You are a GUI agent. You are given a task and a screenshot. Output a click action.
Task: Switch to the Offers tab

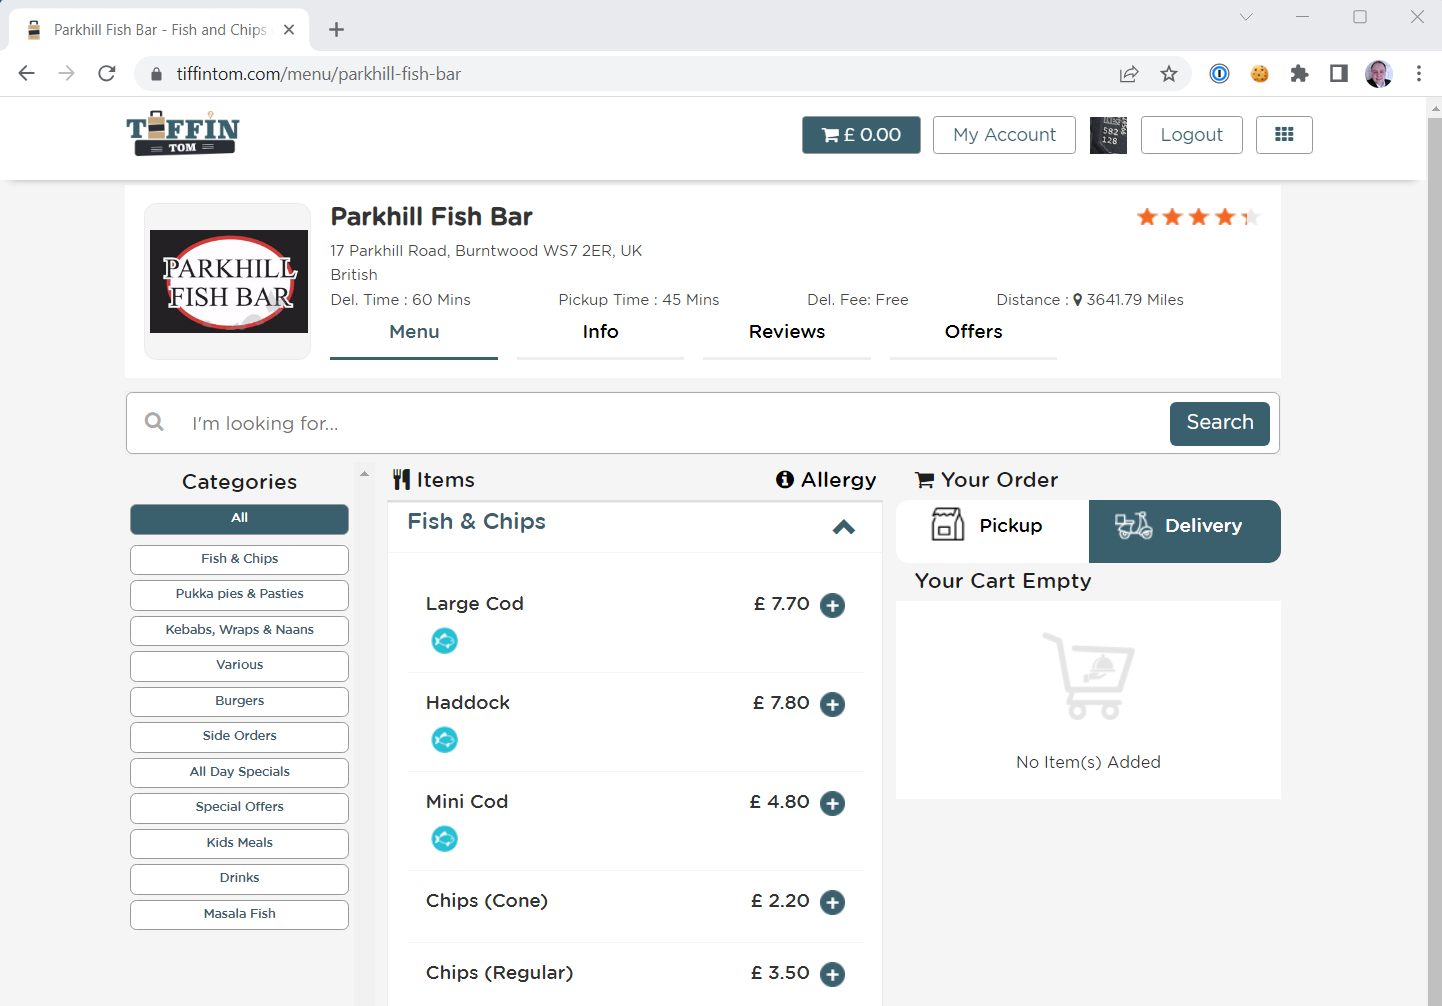(x=973, y=332)
